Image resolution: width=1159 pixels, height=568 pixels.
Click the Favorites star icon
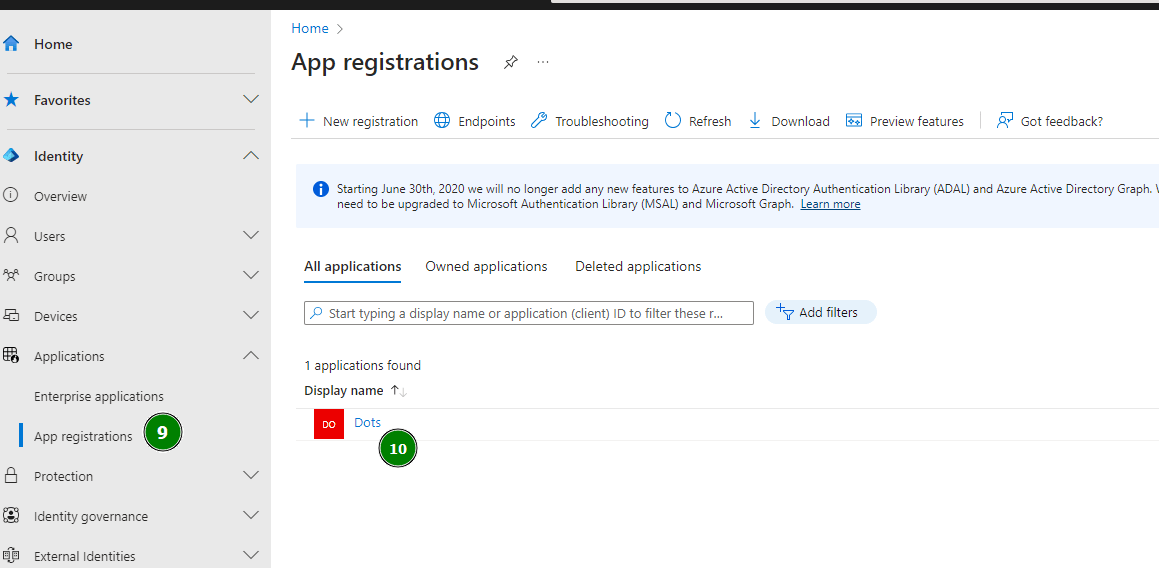pos(11,100)
